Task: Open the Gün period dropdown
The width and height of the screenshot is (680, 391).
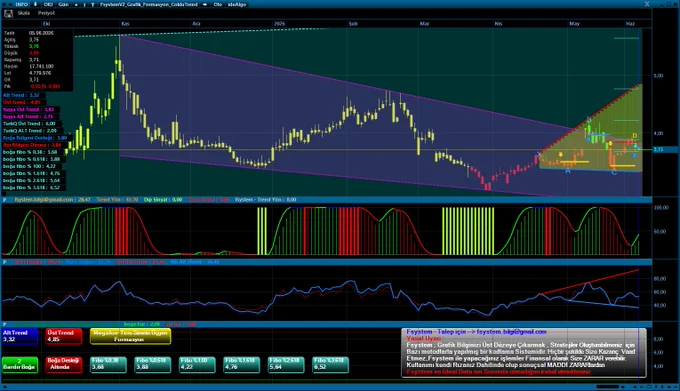Action: tap(63, 4)
